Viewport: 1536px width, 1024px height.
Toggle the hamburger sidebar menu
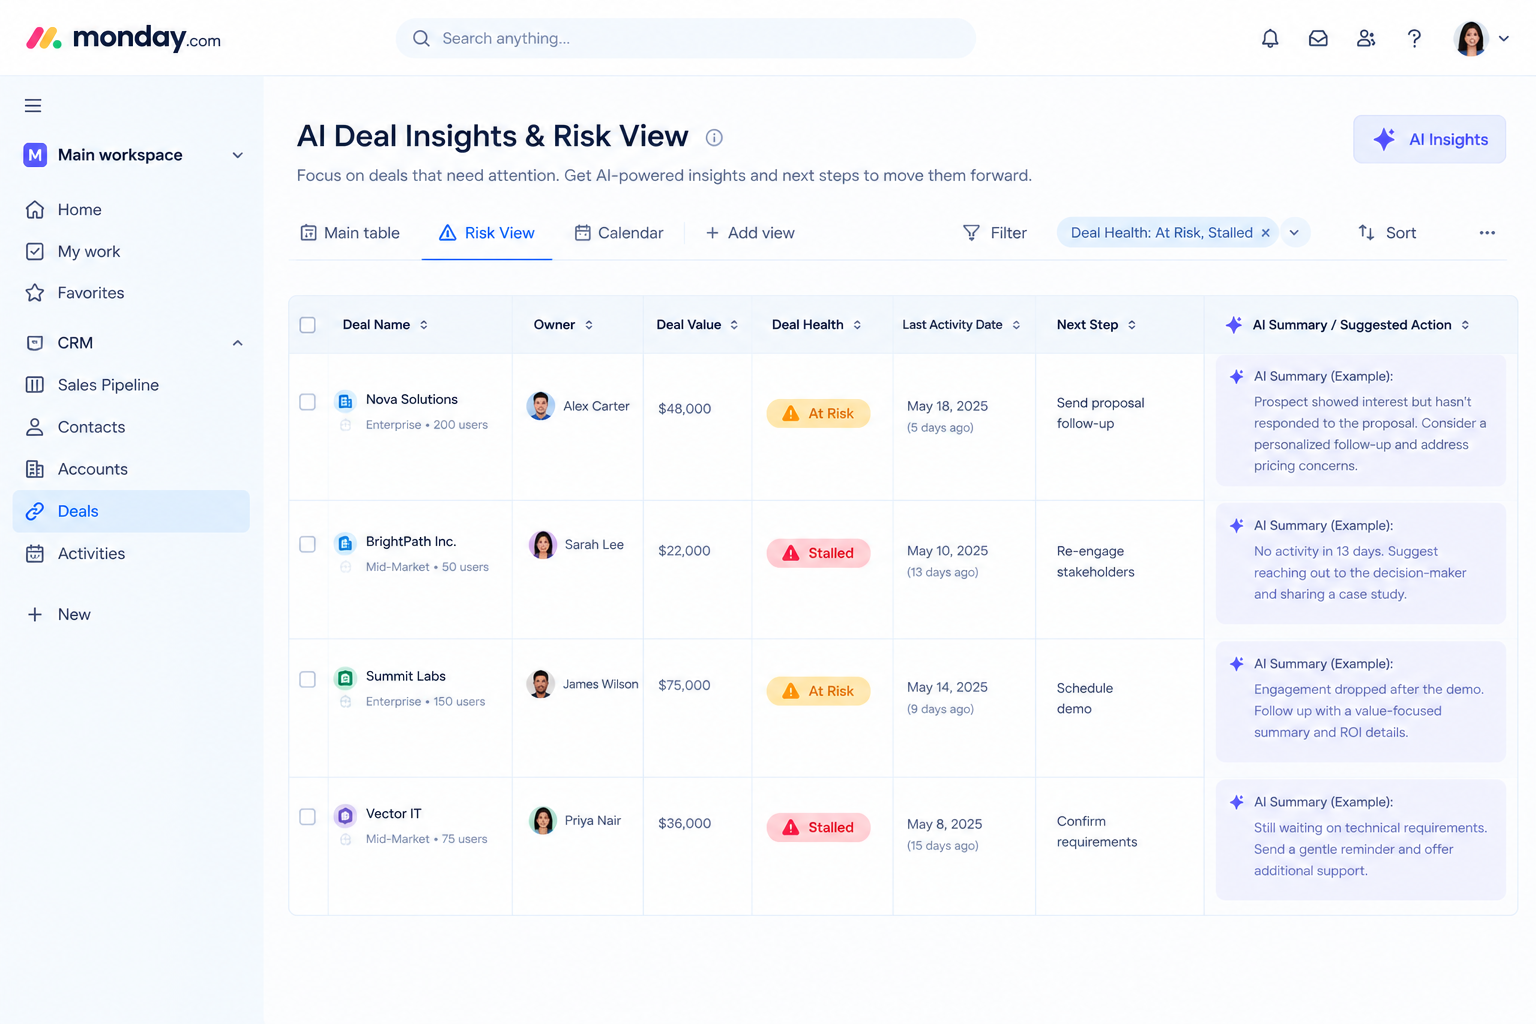pos(33,105)
